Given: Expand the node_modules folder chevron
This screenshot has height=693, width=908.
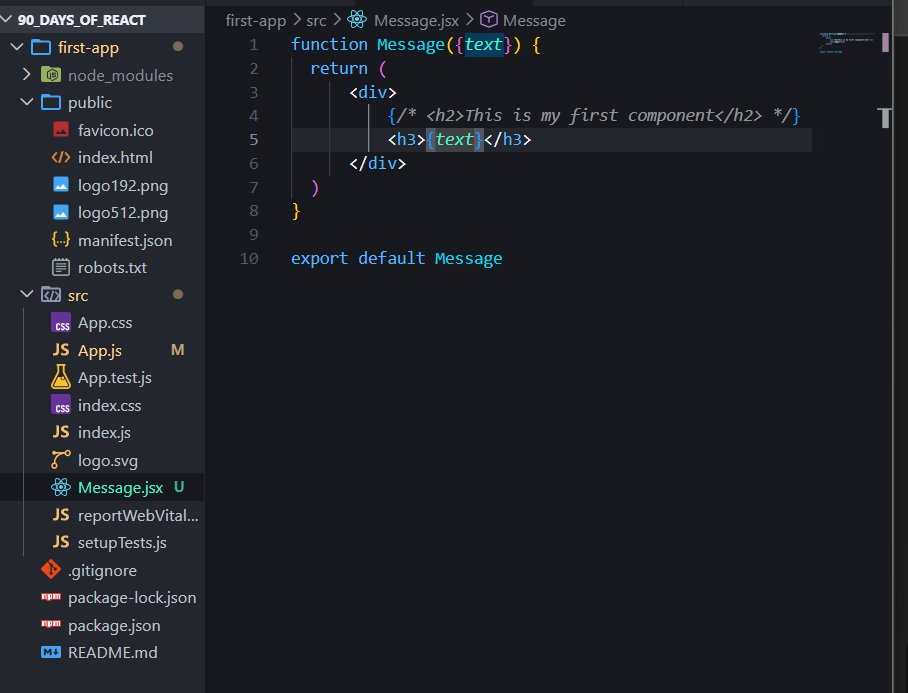Looking at the screenshot, I should pyautogui.click(x=27, y=75).
